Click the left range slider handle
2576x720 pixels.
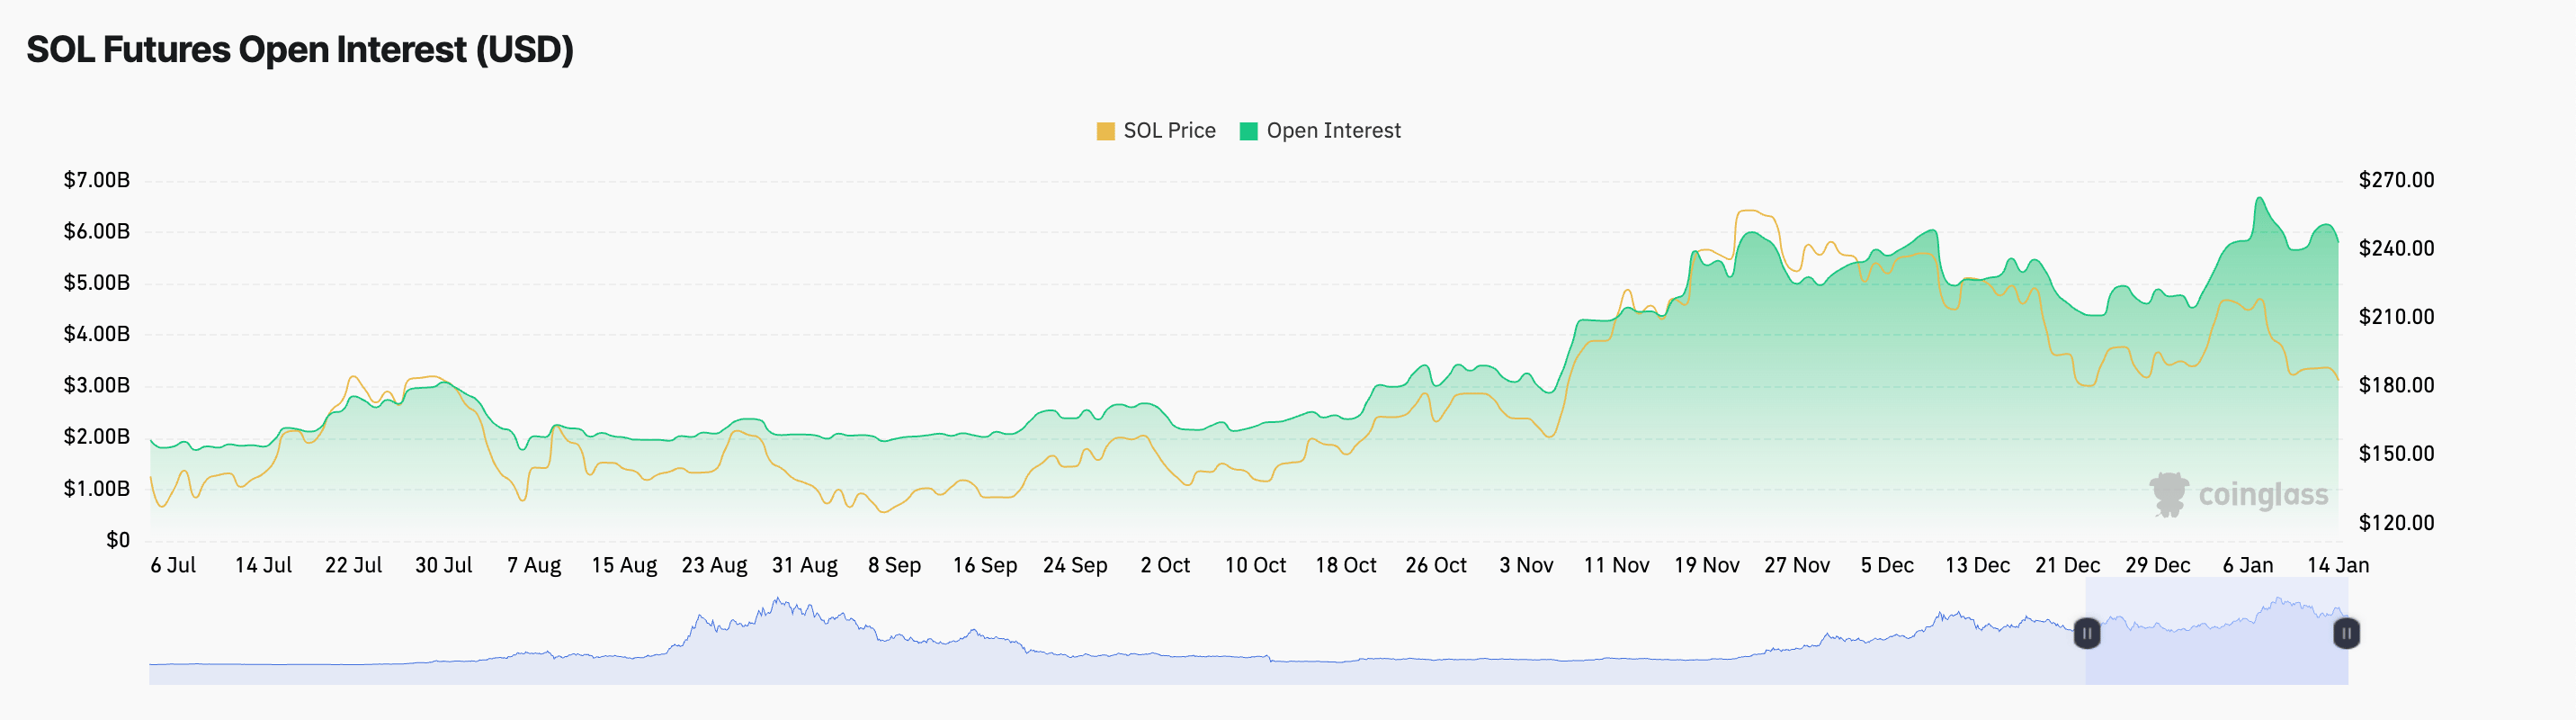[x=2086, y=633]
